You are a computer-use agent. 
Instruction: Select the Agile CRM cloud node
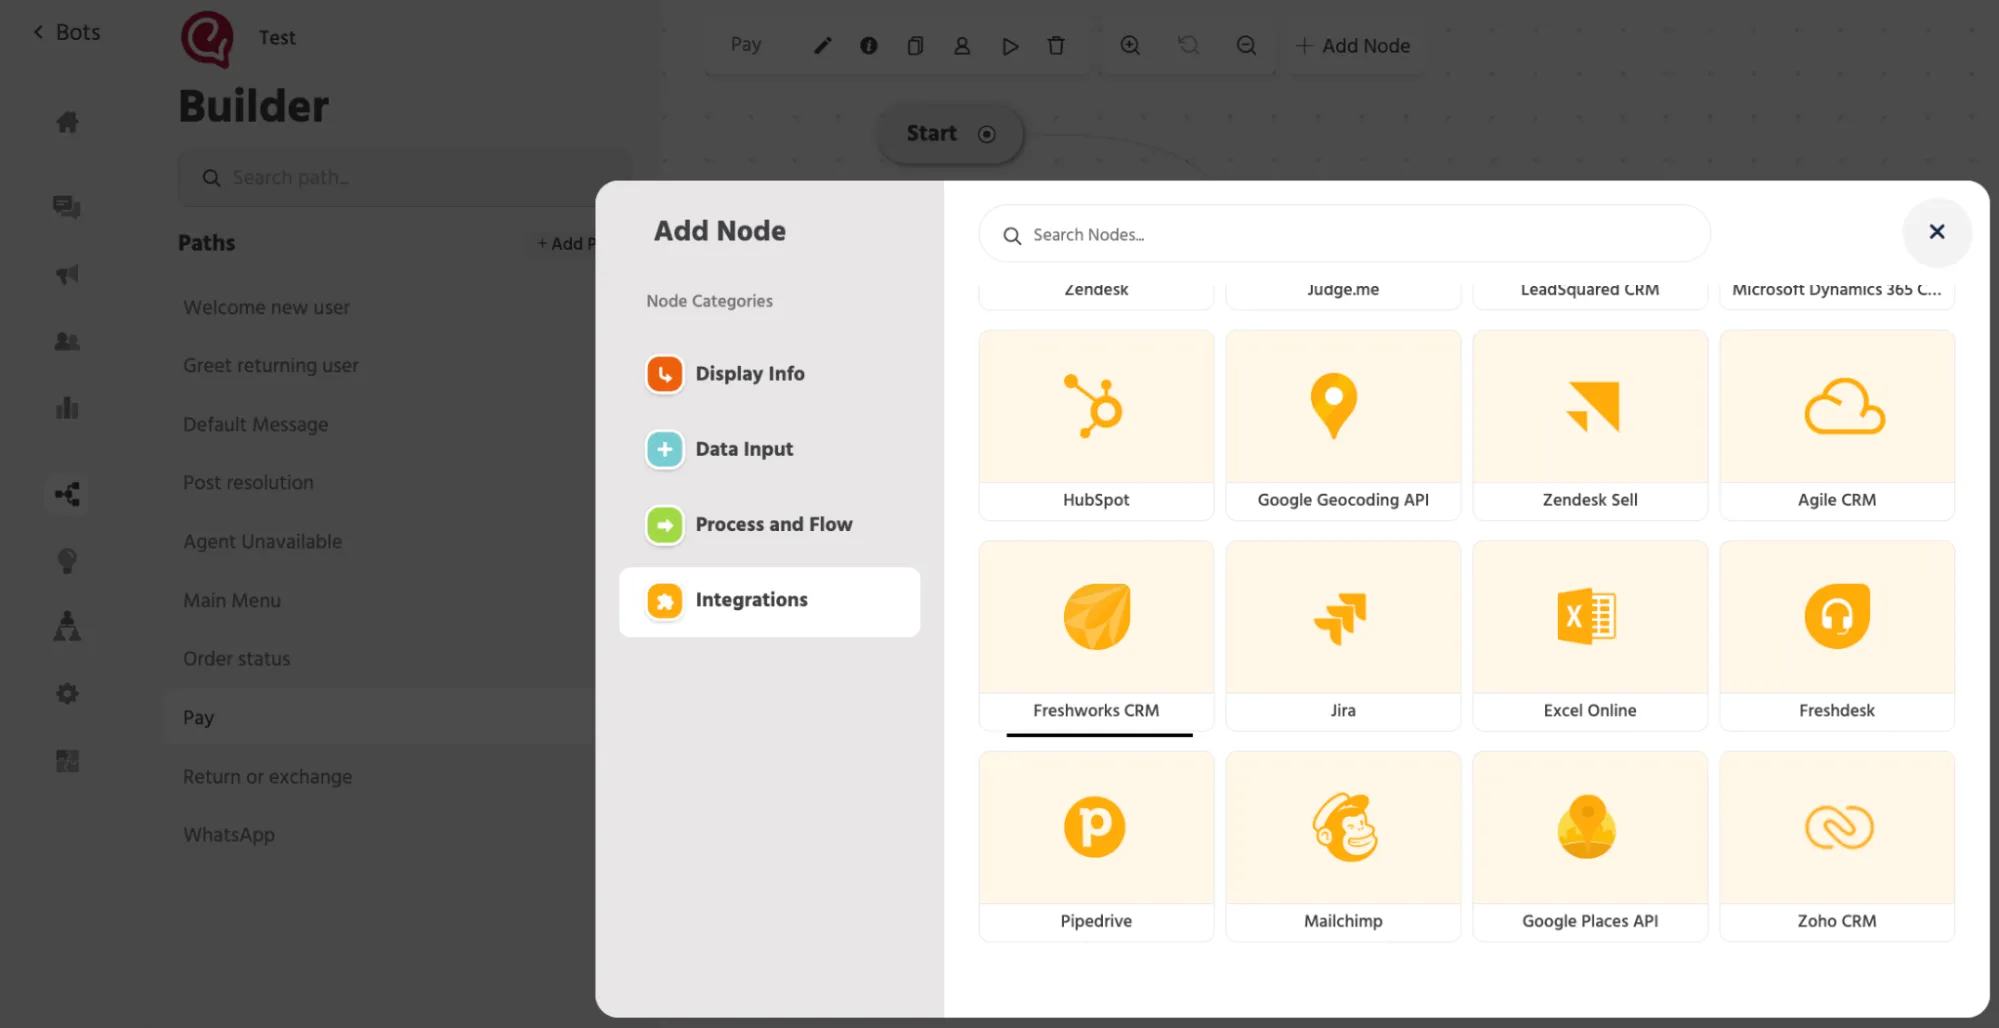(1837, 425)
